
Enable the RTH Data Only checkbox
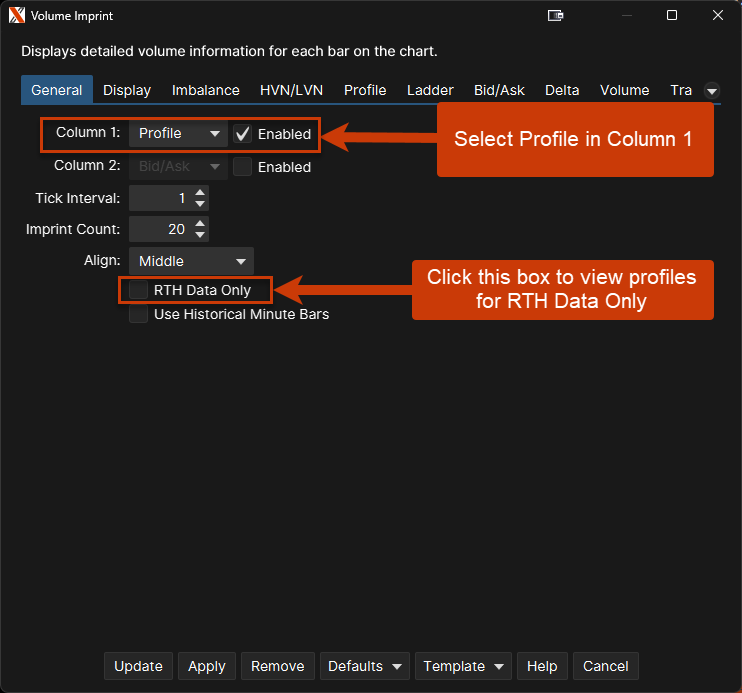(x=139, y=291)
